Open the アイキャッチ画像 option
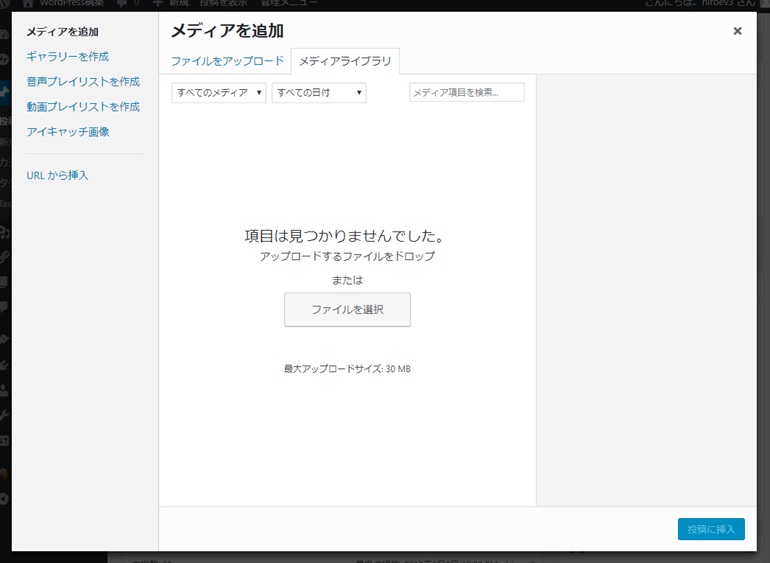Viewport: 770px width, 563px height. coord(67,131)
